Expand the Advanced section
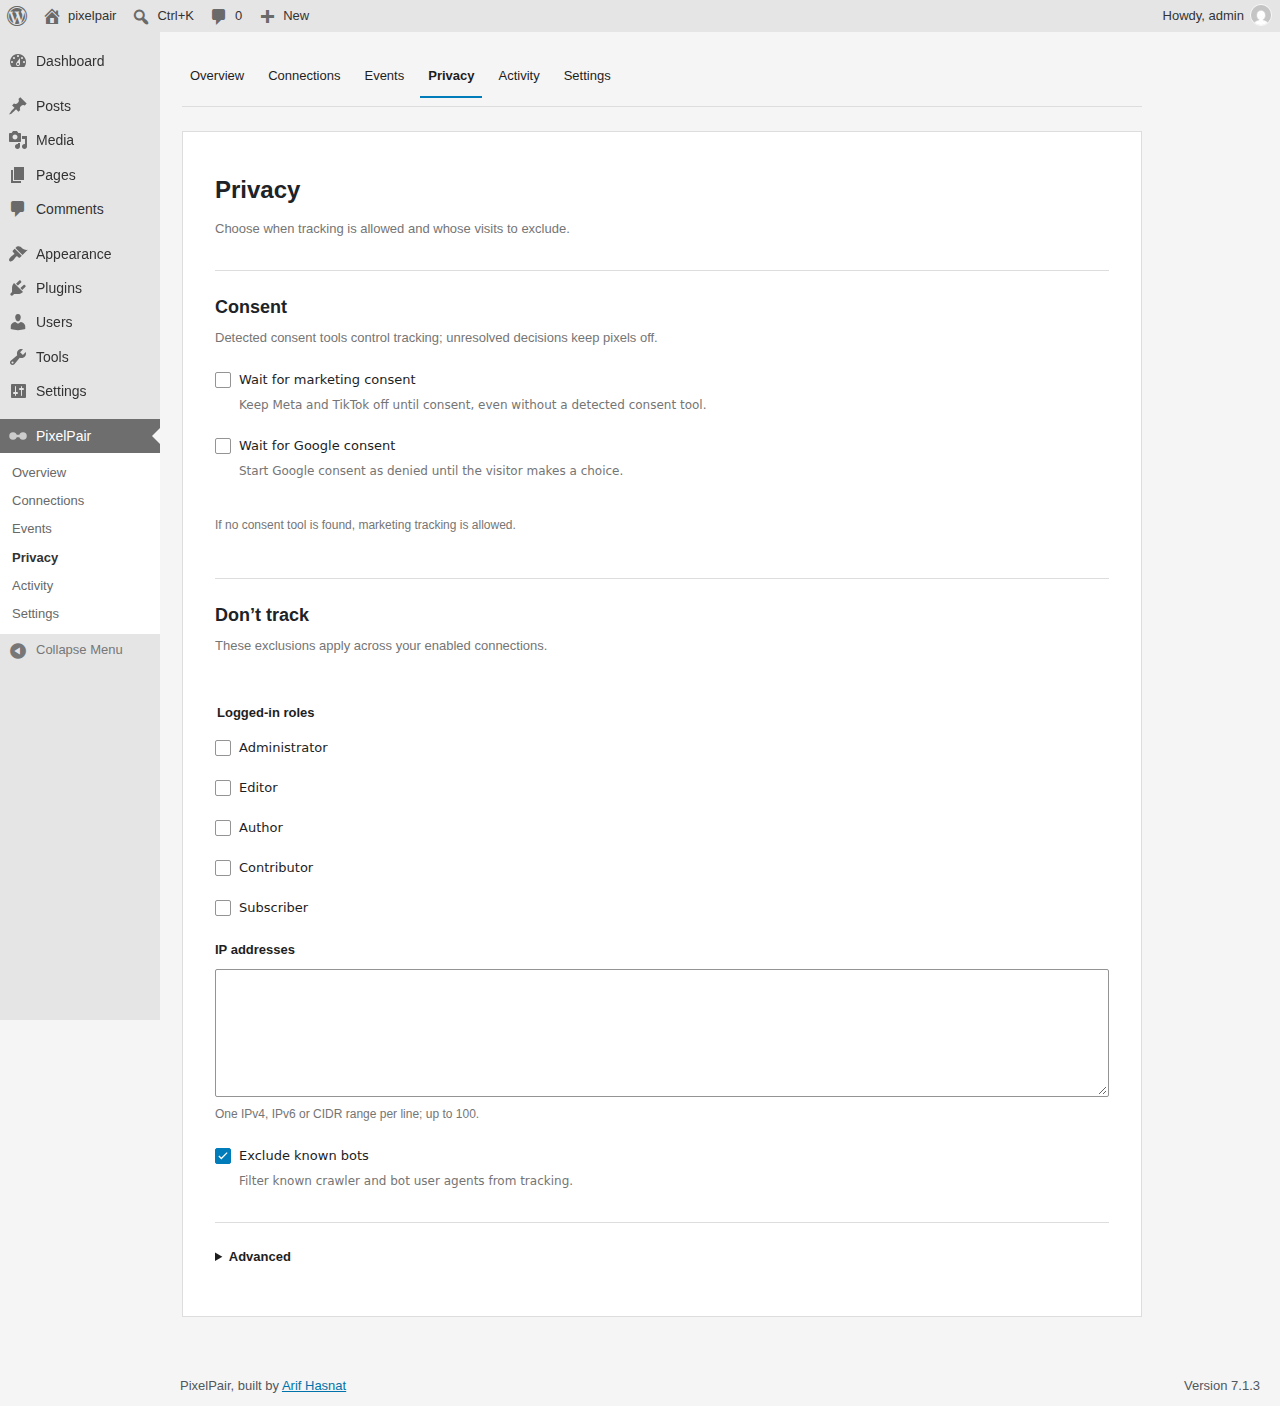Viewport: 1280px width, 1406px height. coord(253,1257)
